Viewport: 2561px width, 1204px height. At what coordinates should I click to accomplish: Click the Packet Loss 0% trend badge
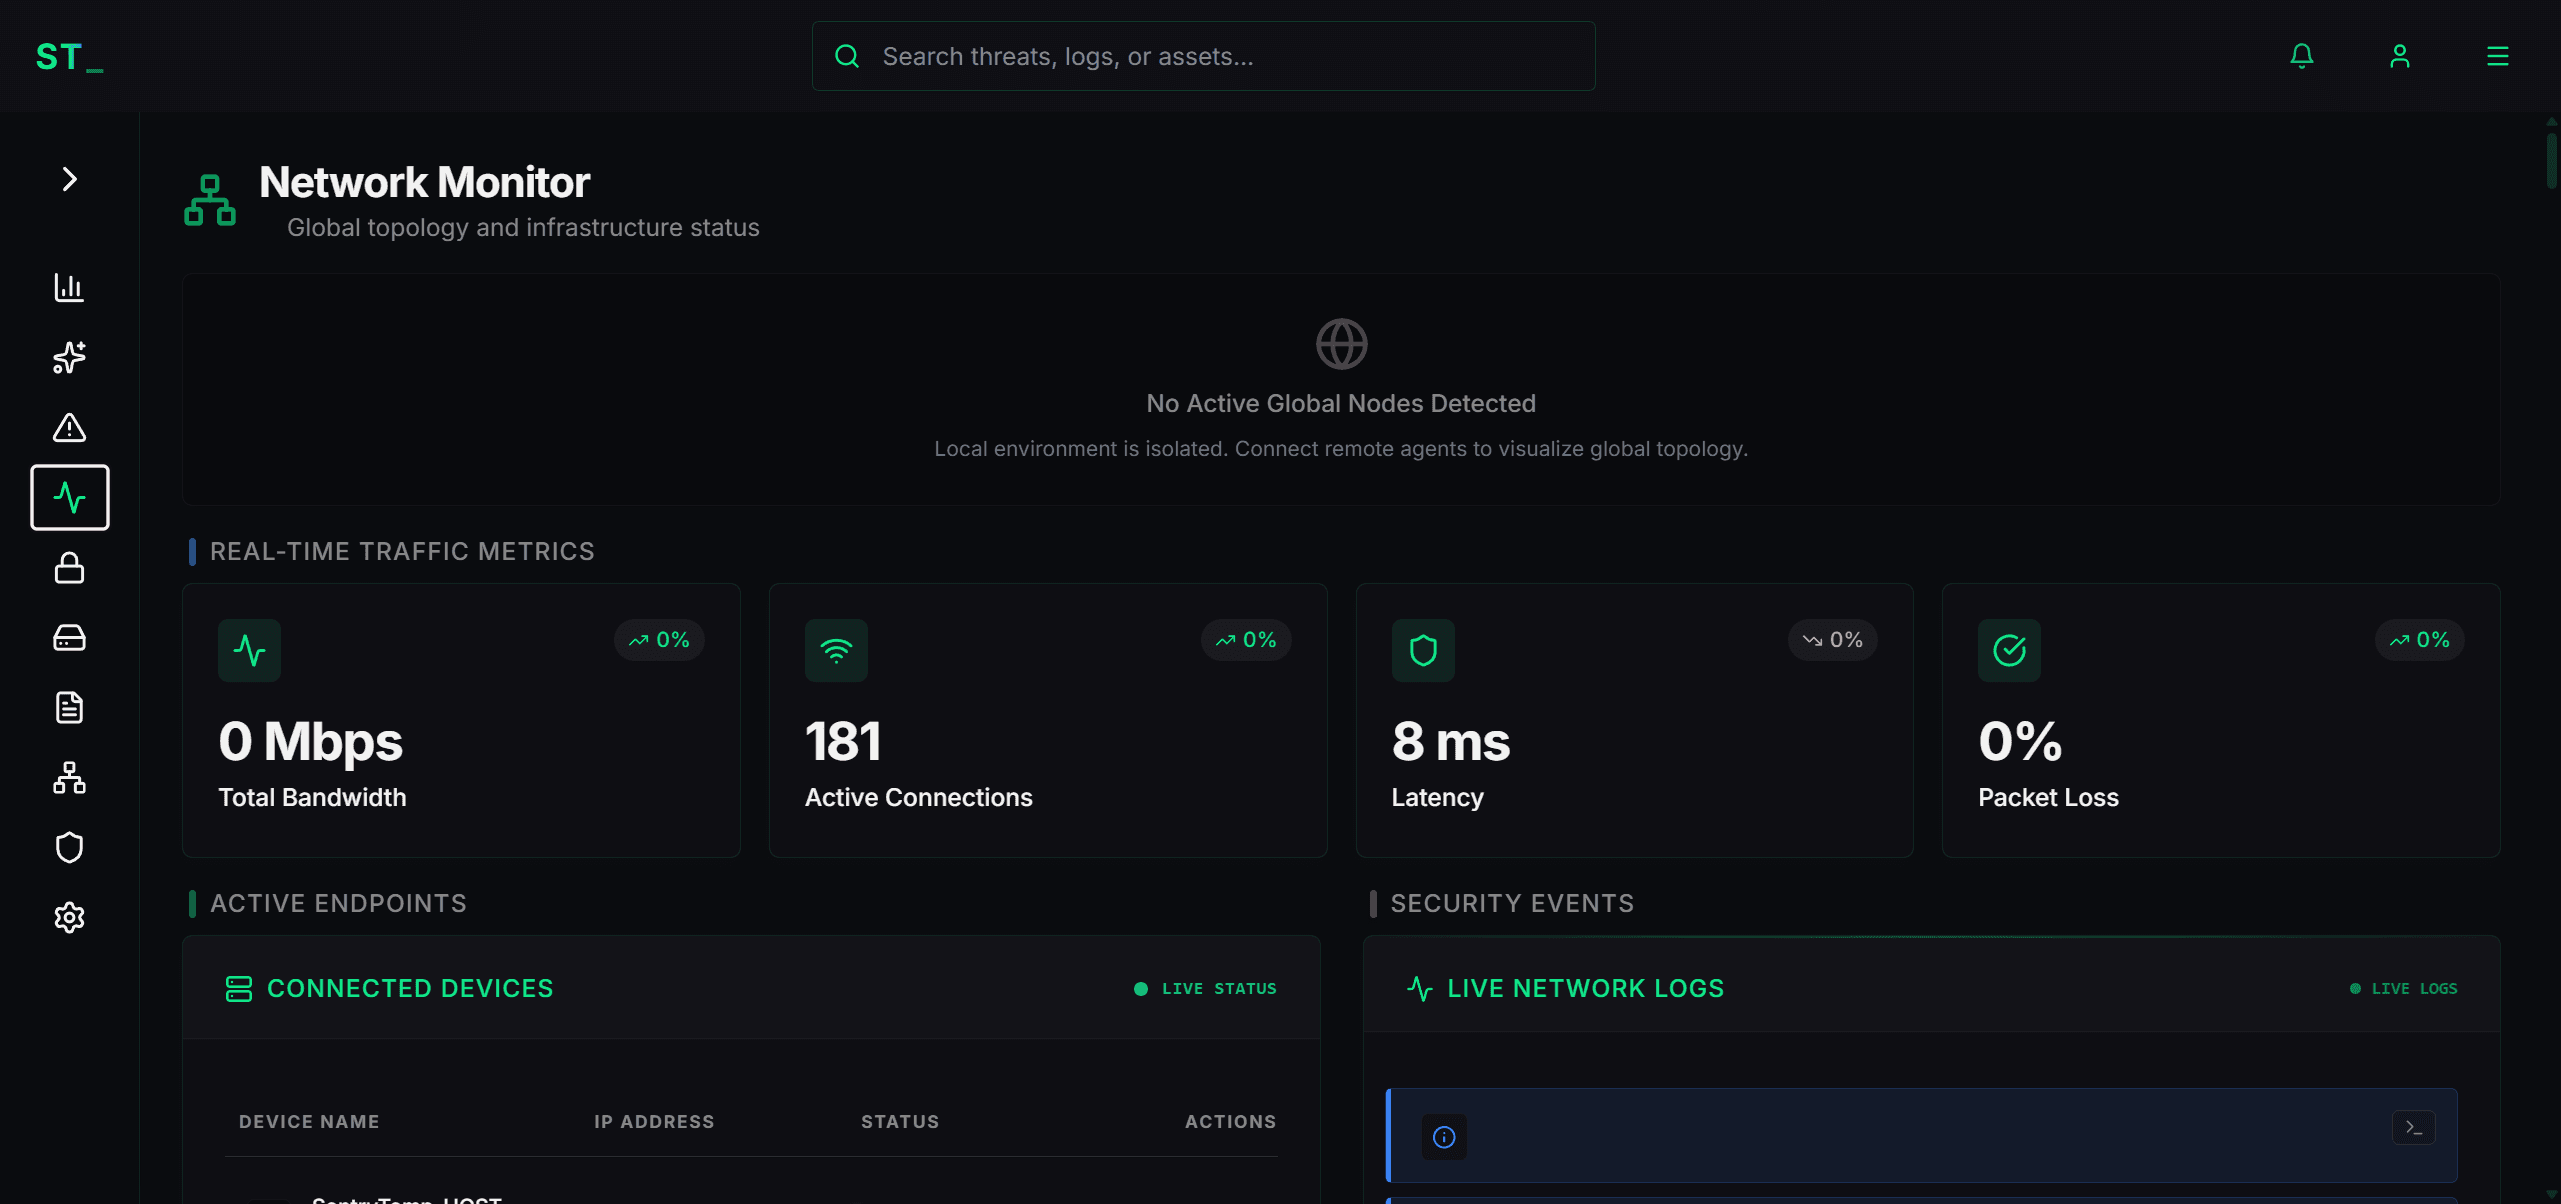pos(2420,640)
